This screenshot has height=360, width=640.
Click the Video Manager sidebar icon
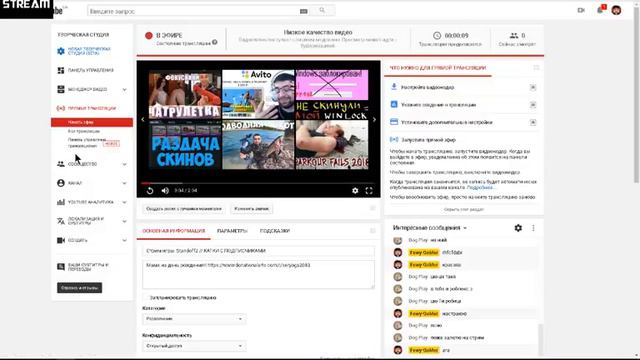point(61,89)
